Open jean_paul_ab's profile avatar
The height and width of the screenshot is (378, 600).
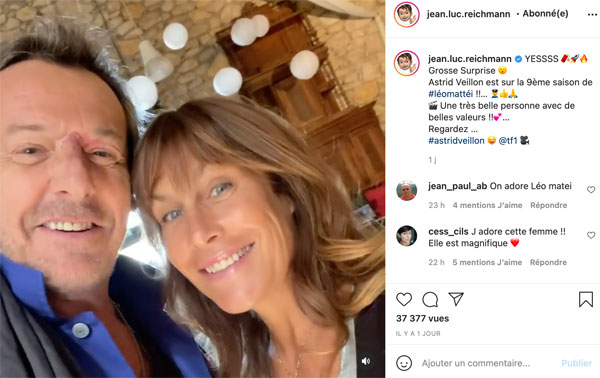(407, 190)
